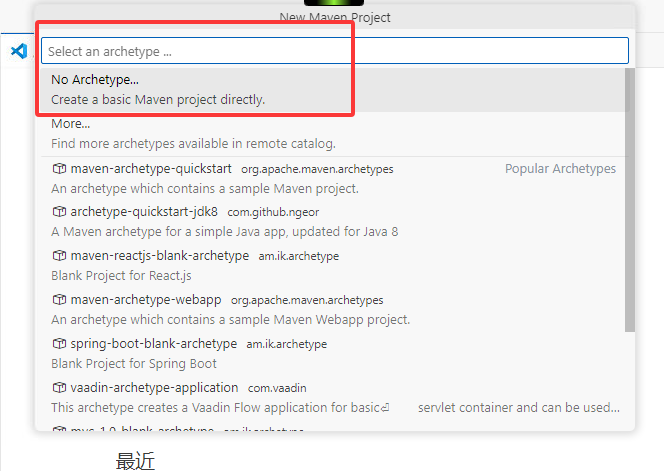Screen dimensions: 664x471
Task: Click the archetype list scrollbar thumb
Action: (x=630, y=200)
